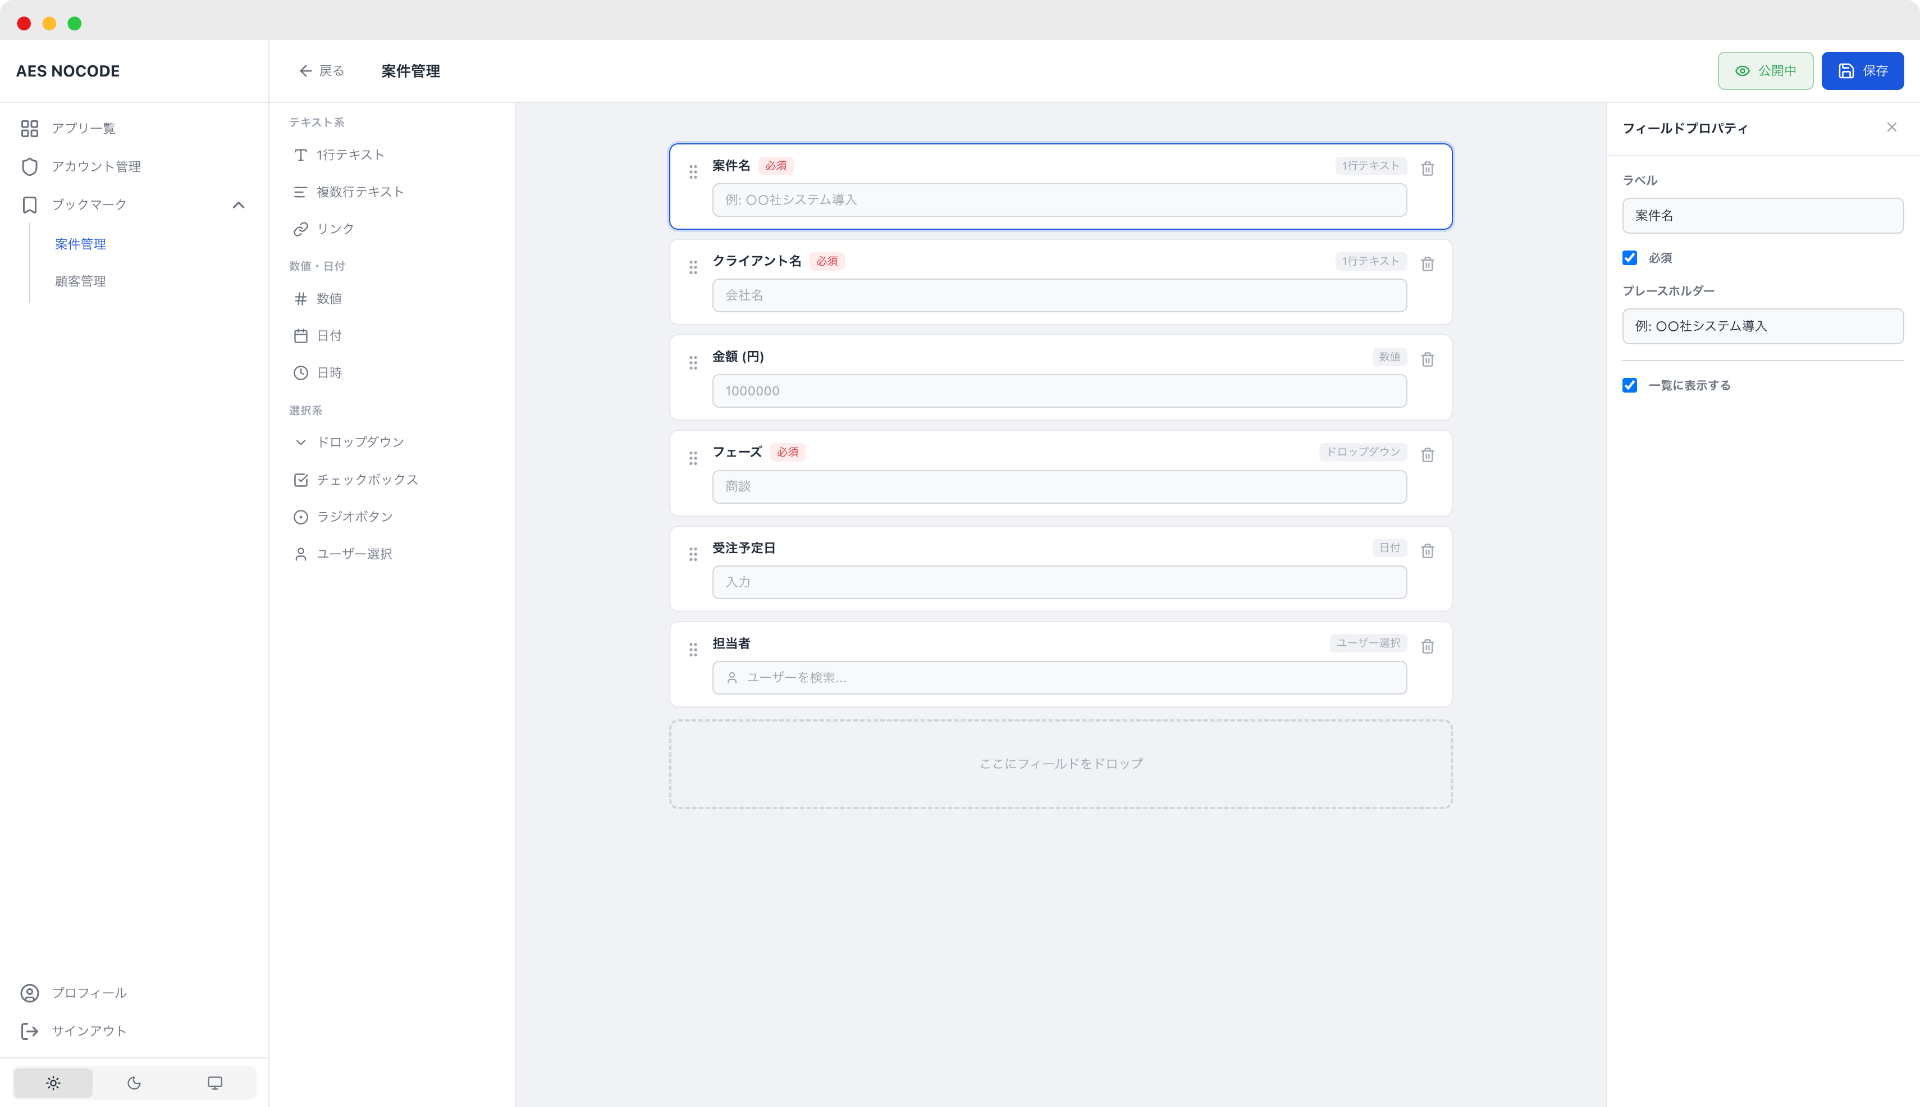Open 顧客管理 in sidebar
The image size is (1920, 1107).
pos(80,282)
